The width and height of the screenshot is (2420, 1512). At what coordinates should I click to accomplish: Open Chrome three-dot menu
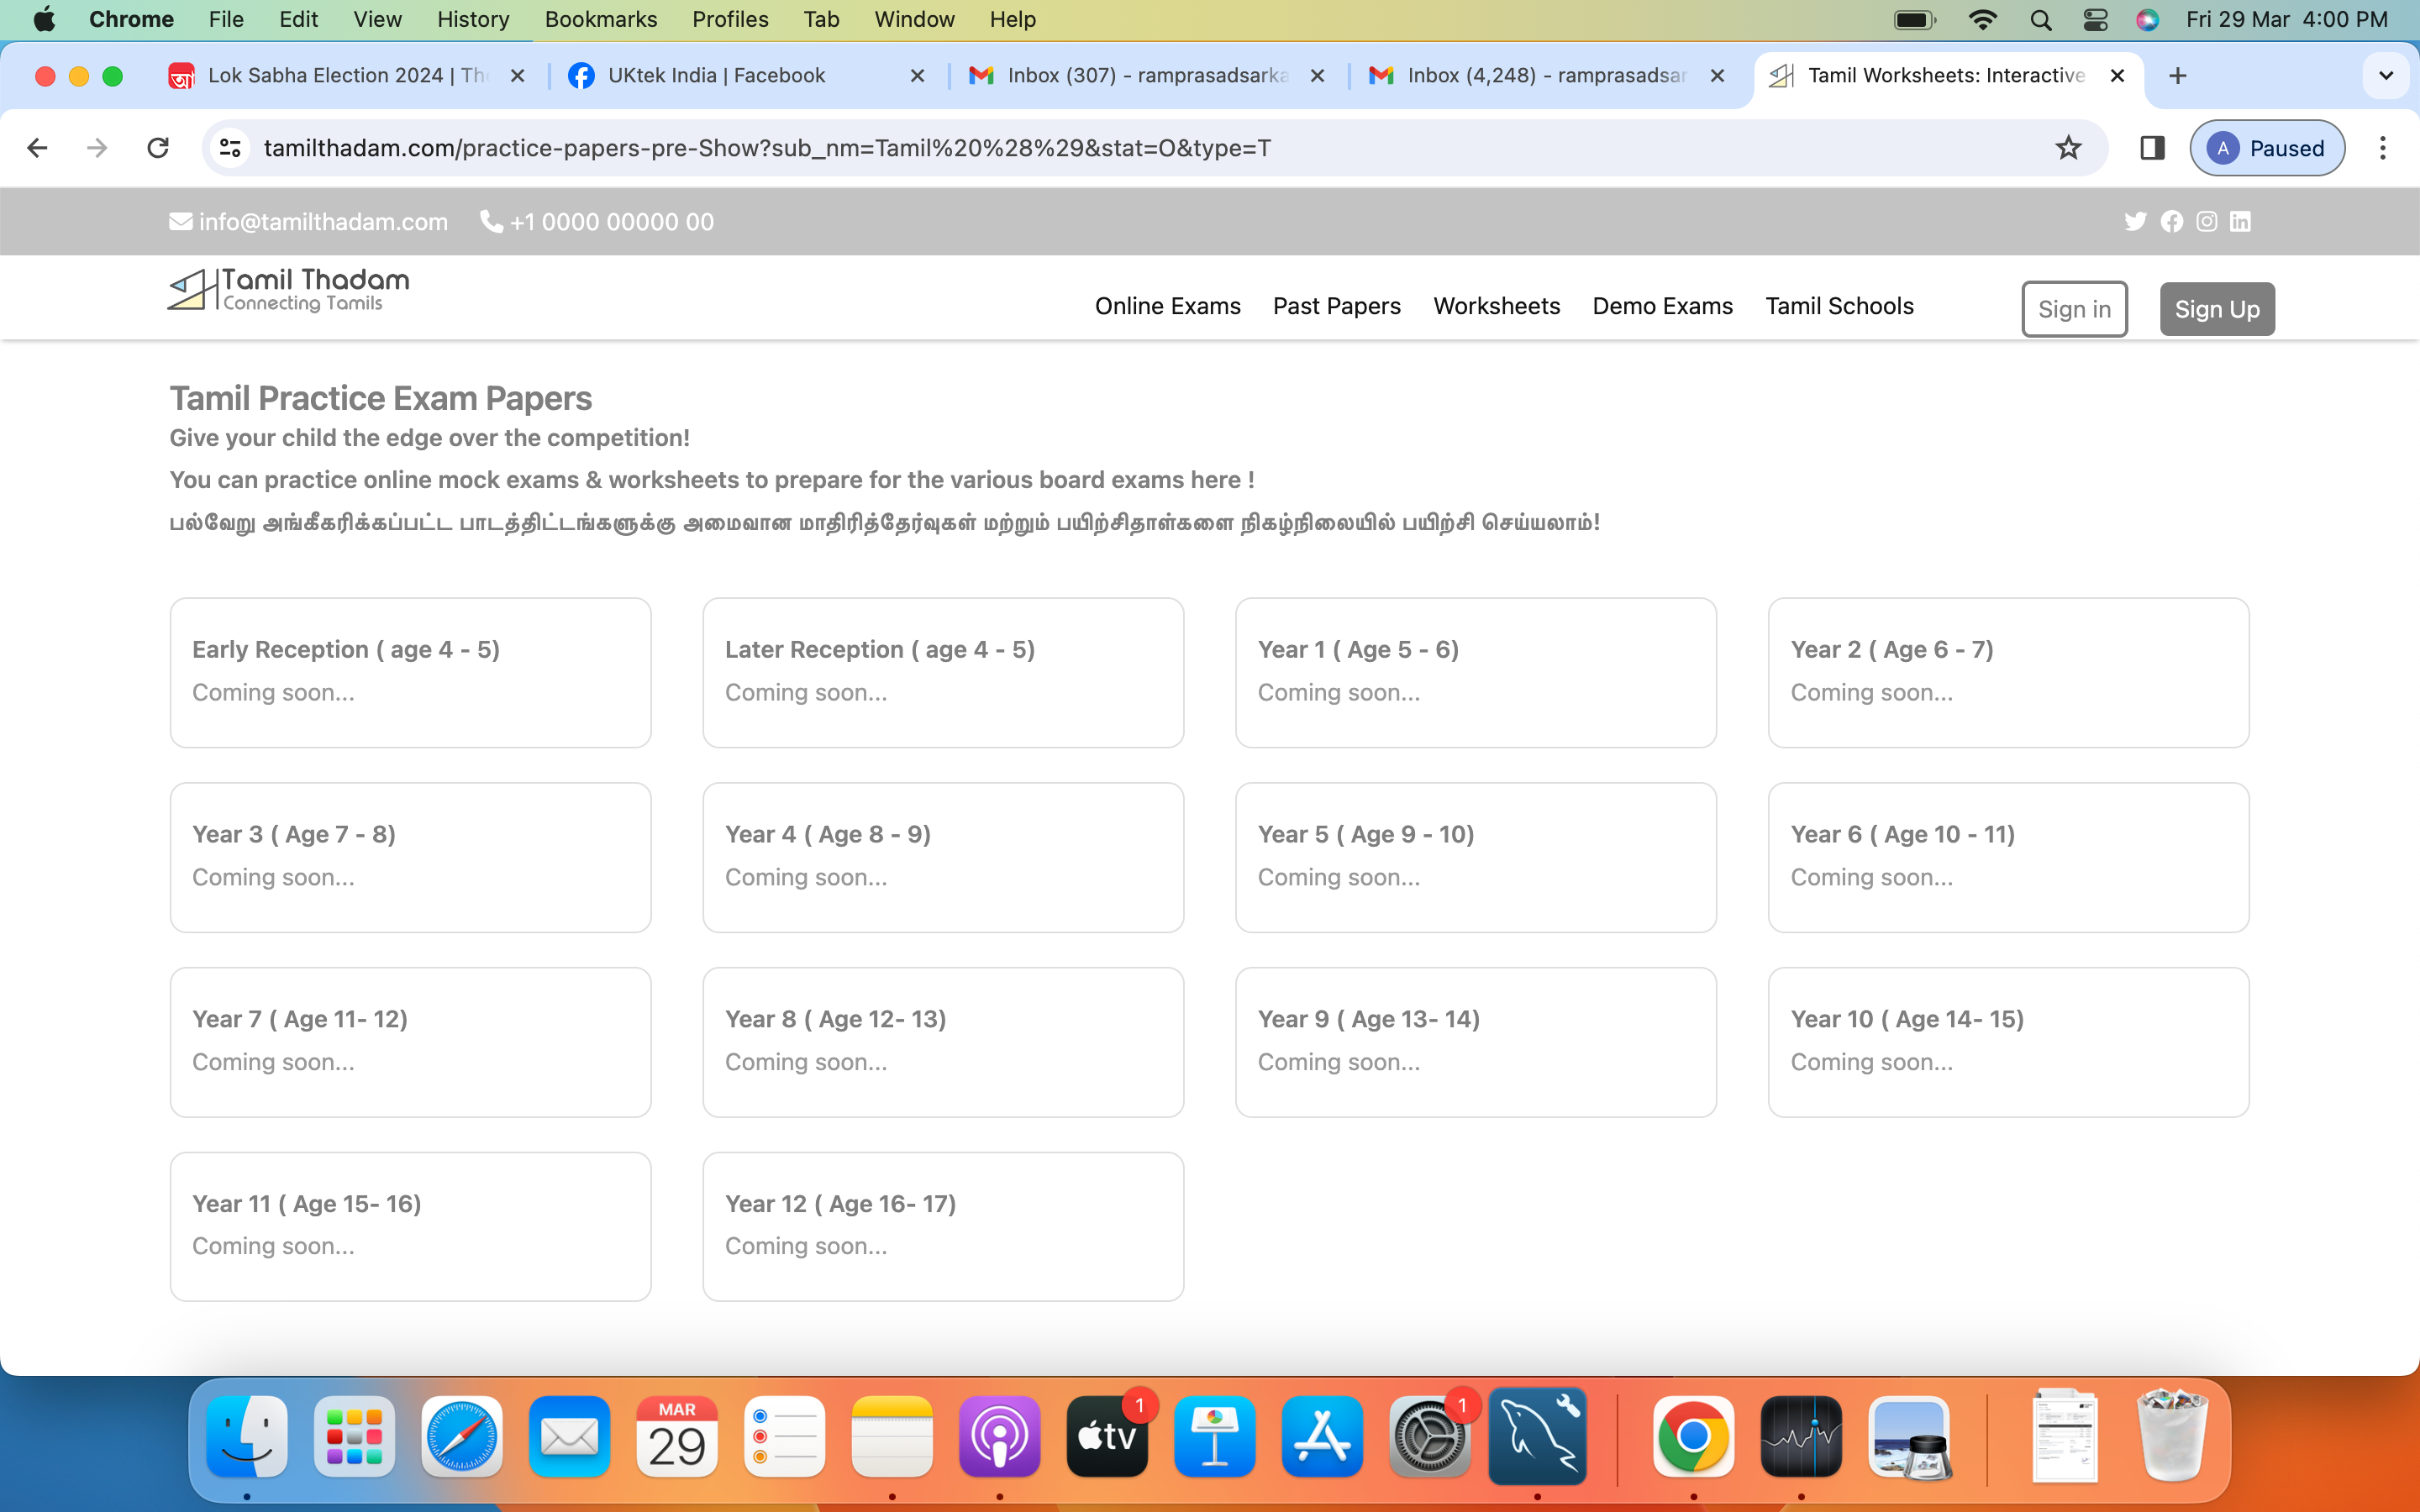tap(2383, 148)
